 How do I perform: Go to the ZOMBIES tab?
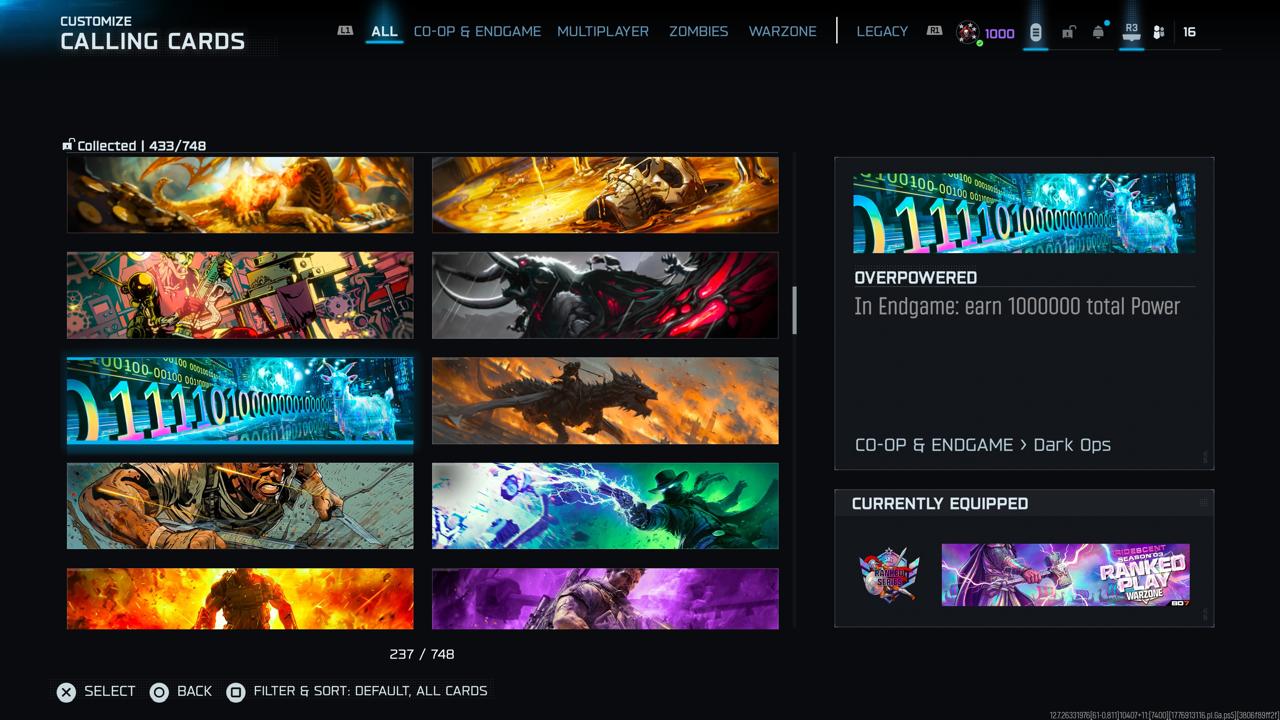698,31
